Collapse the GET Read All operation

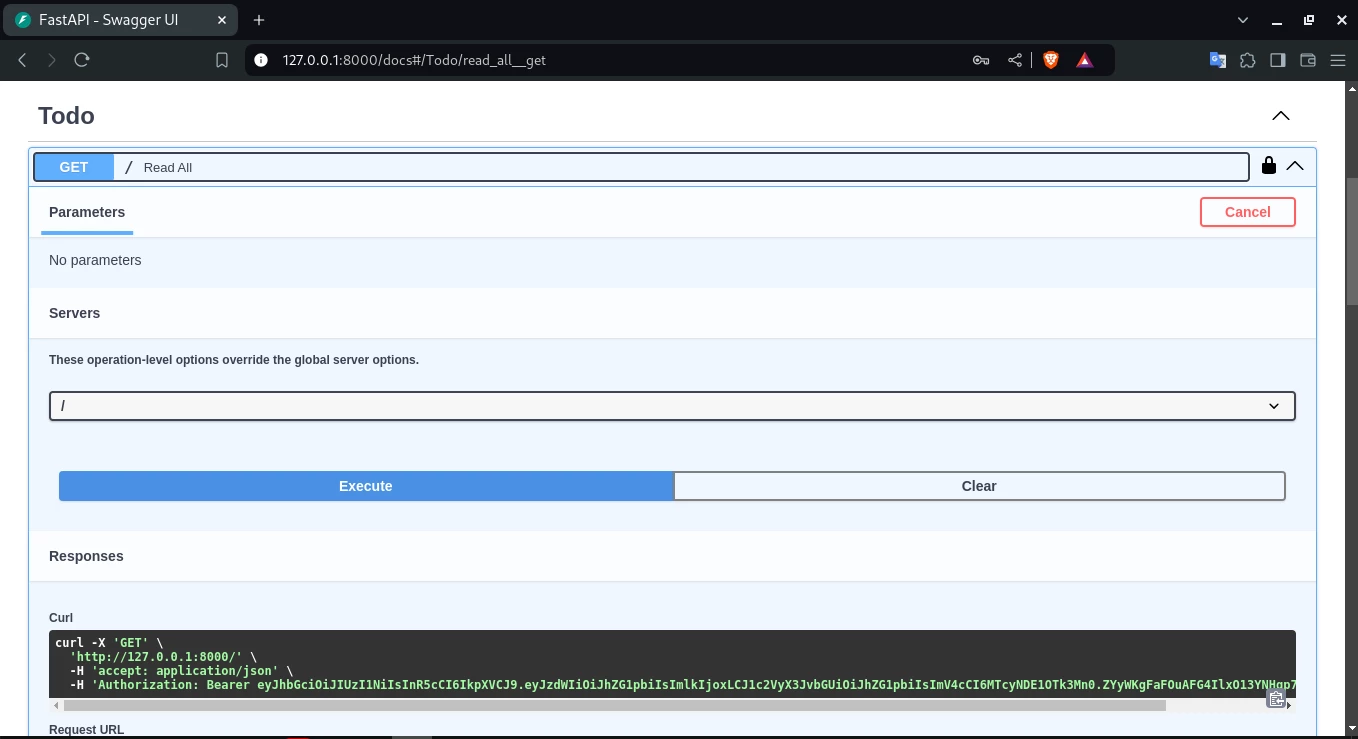click(x=1295, y=166)
